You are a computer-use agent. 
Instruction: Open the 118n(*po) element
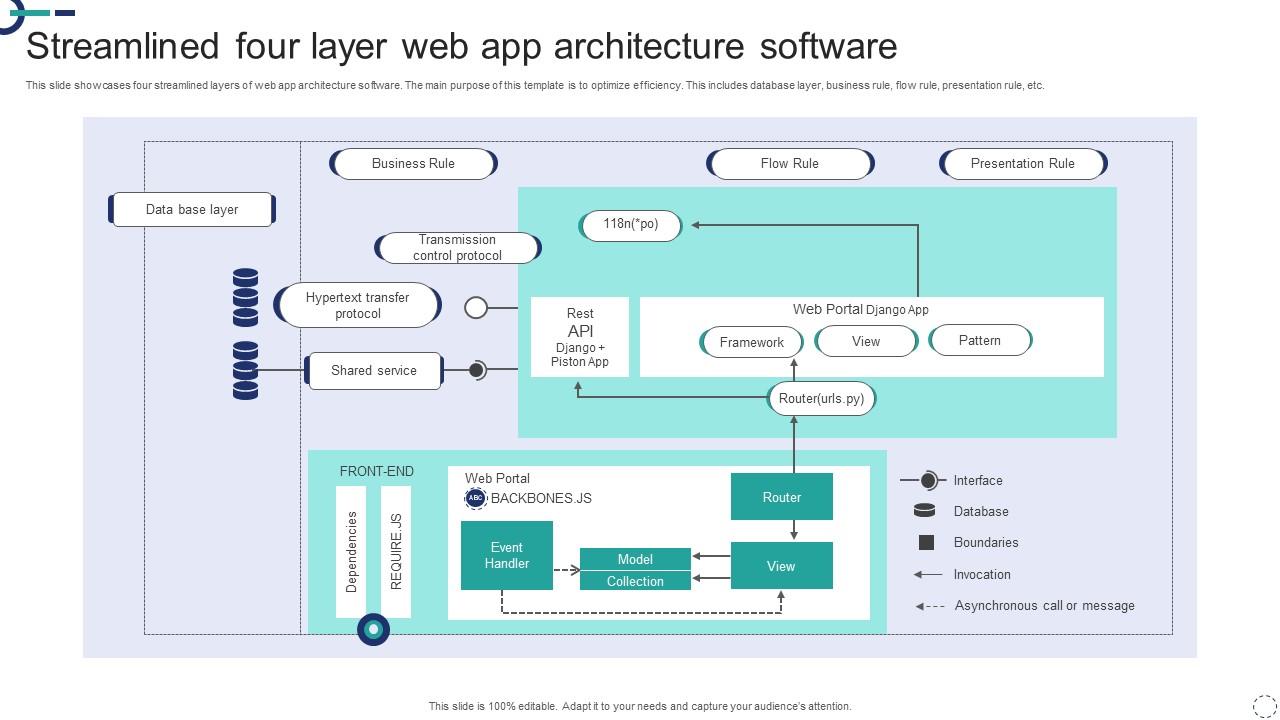631,225
